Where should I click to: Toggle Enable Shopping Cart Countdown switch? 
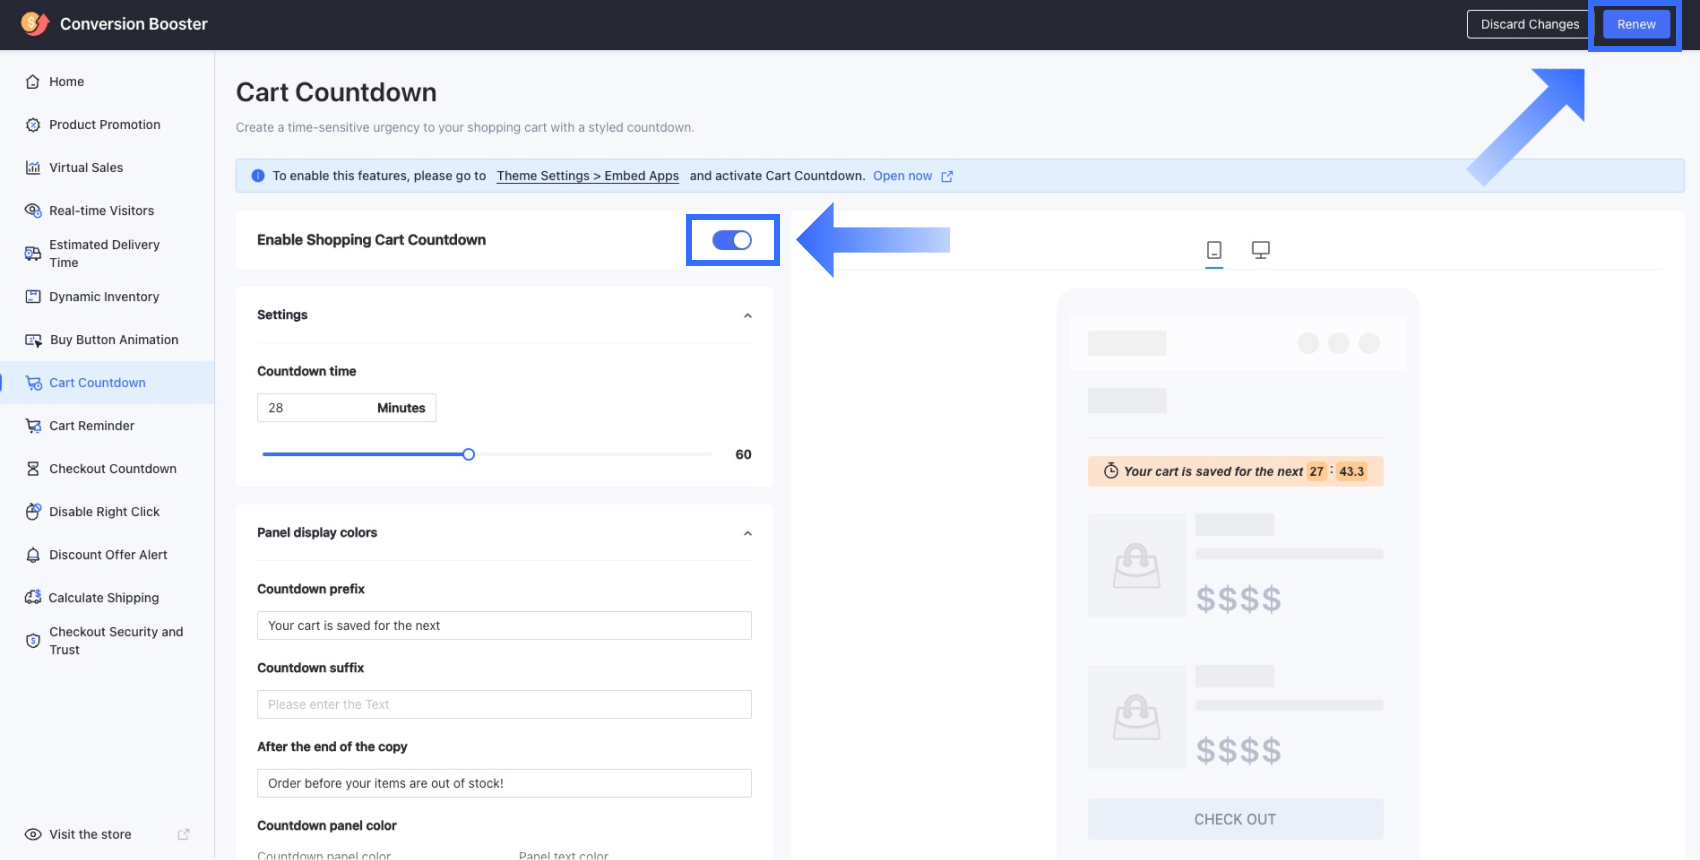click(732, 240)
